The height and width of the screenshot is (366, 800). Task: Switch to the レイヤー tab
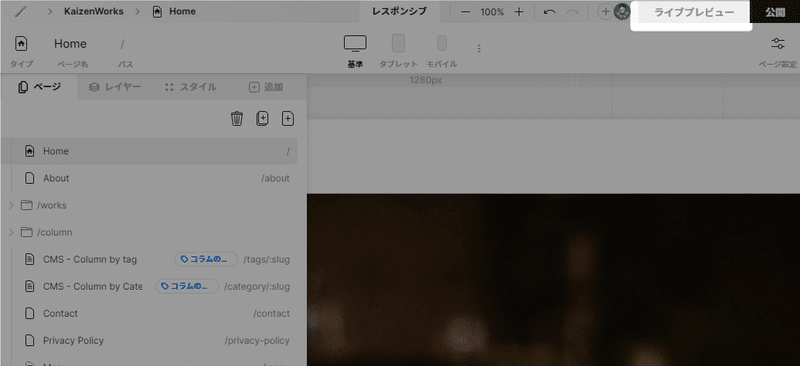(115, 87)
